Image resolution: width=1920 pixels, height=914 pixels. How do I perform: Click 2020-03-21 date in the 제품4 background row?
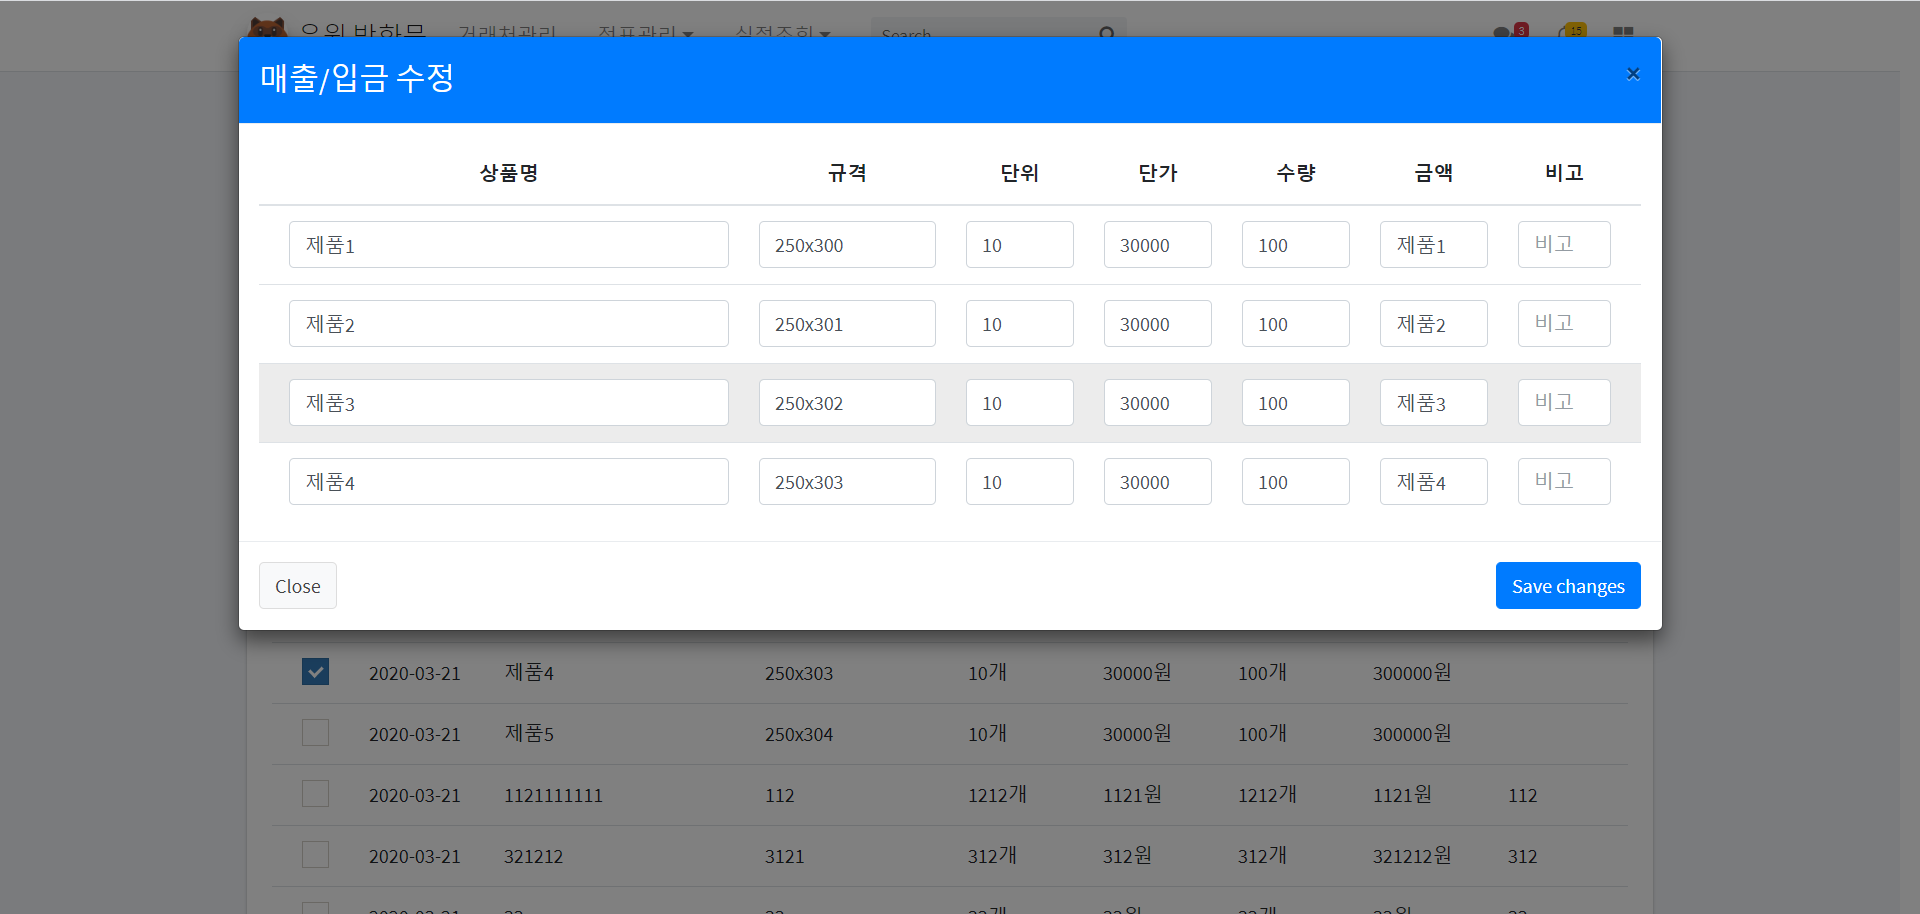tap(415, 674)
